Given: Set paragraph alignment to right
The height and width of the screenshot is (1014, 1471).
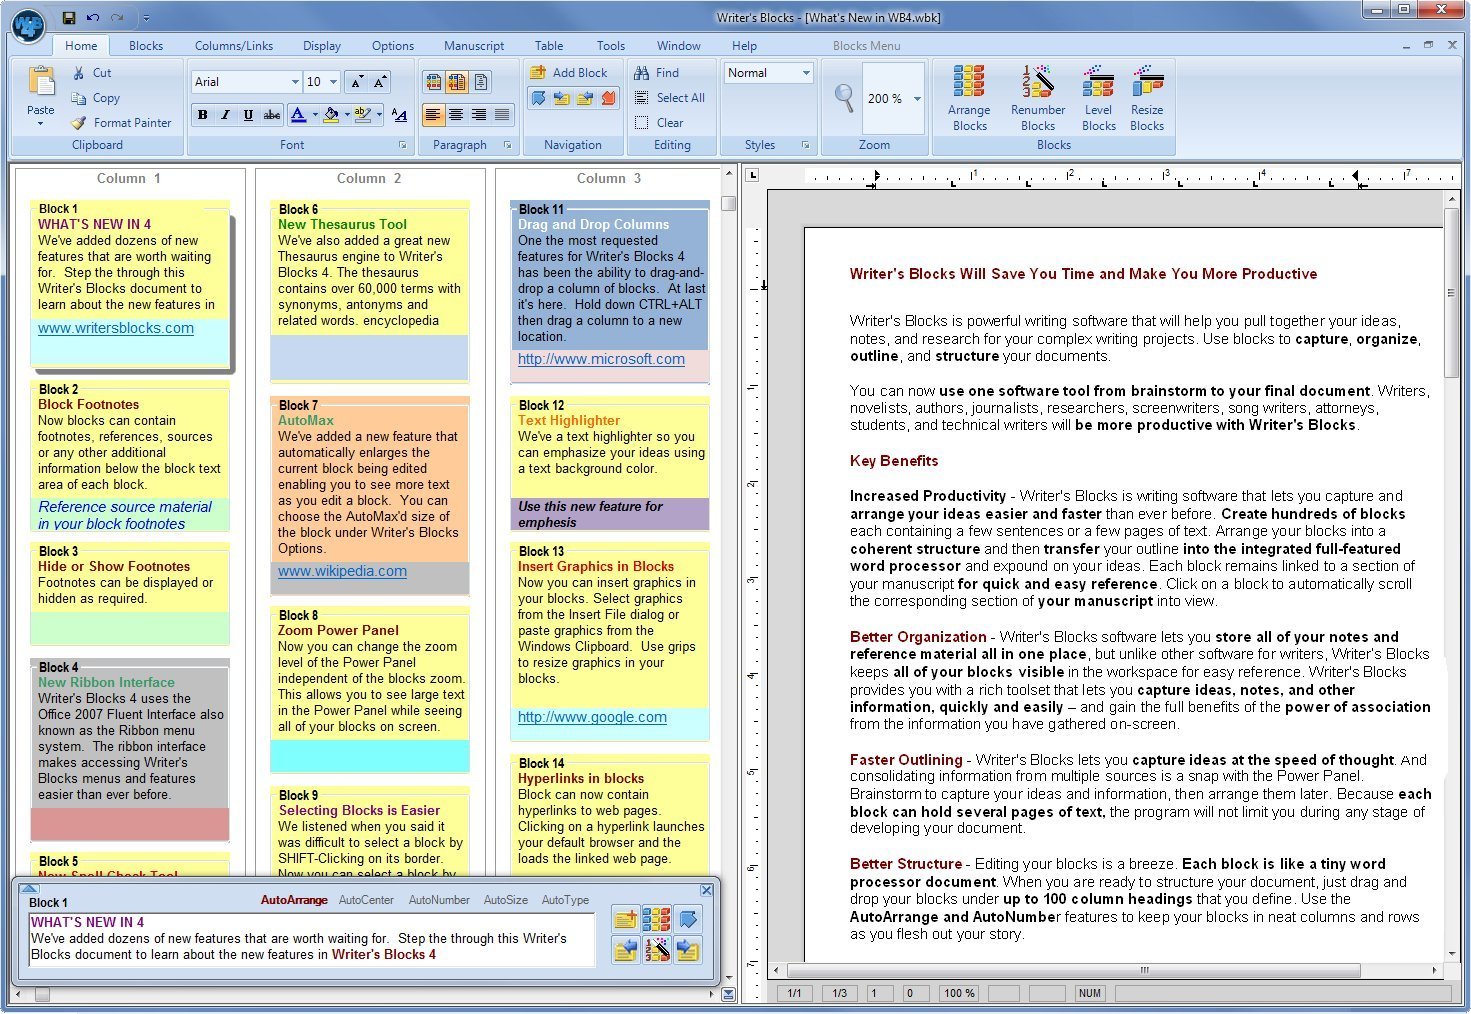Looking at the screenshot, I should pyautogui.click(x=479, y=115).
